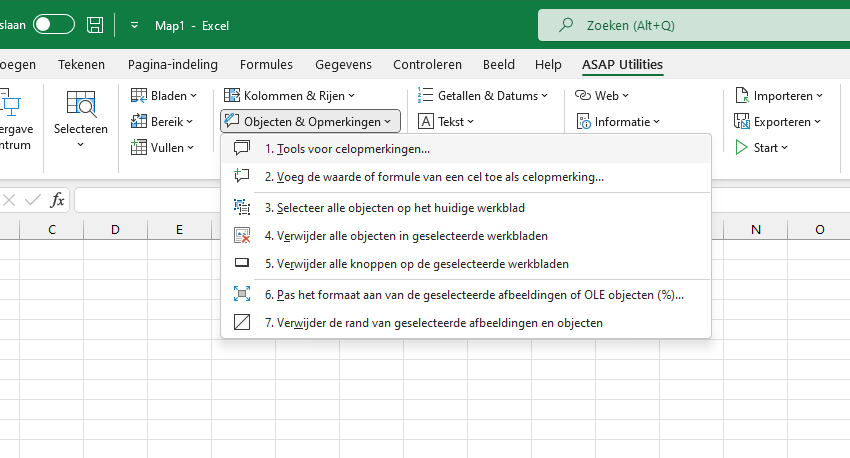850x458 pixels.
Task: Click the formula bar cancel X icon
Action: click(x=9, y=201)
